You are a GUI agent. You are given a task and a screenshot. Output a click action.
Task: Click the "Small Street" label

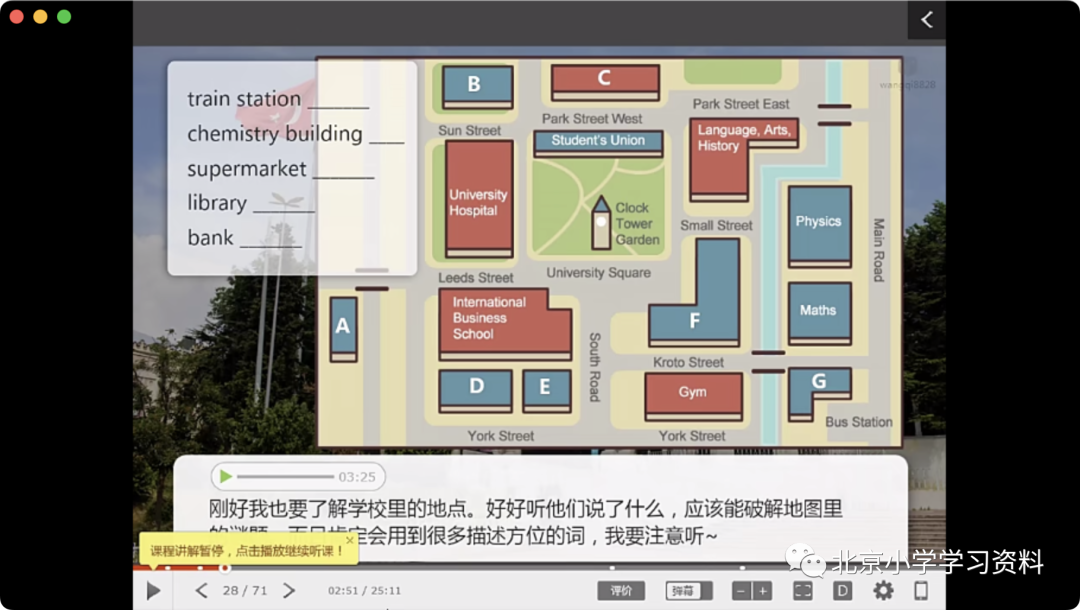tap(716, 225)
